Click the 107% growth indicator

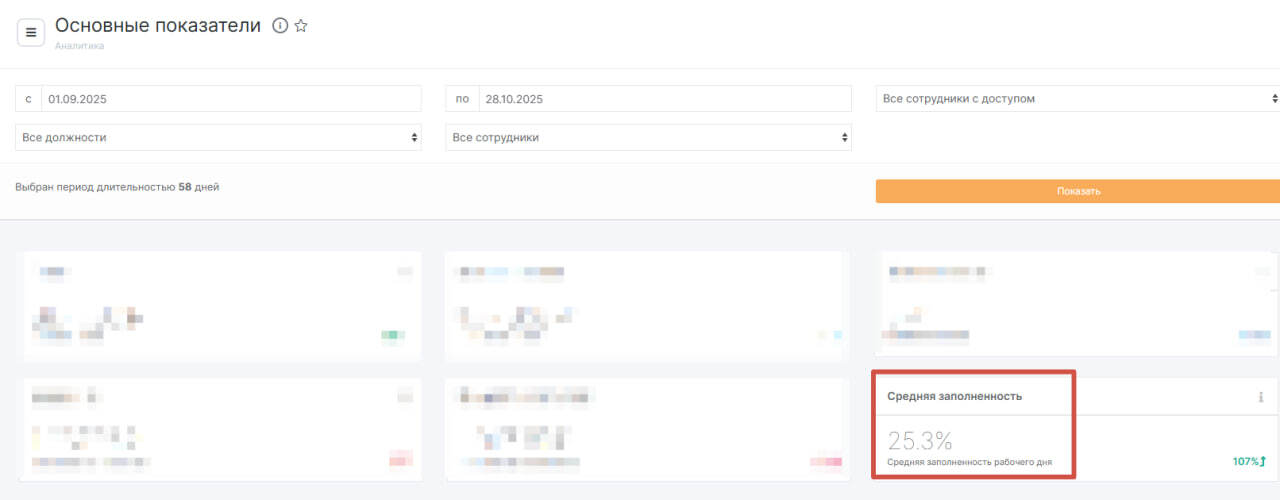click(1250, 462)
